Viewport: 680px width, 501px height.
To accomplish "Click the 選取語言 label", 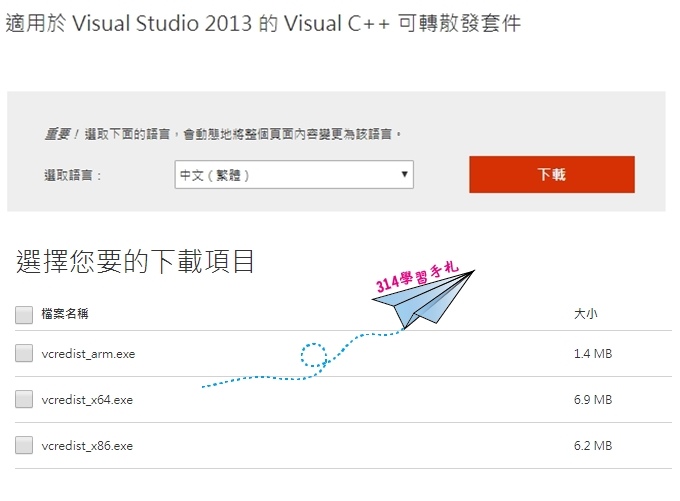I will coord(72,175).
